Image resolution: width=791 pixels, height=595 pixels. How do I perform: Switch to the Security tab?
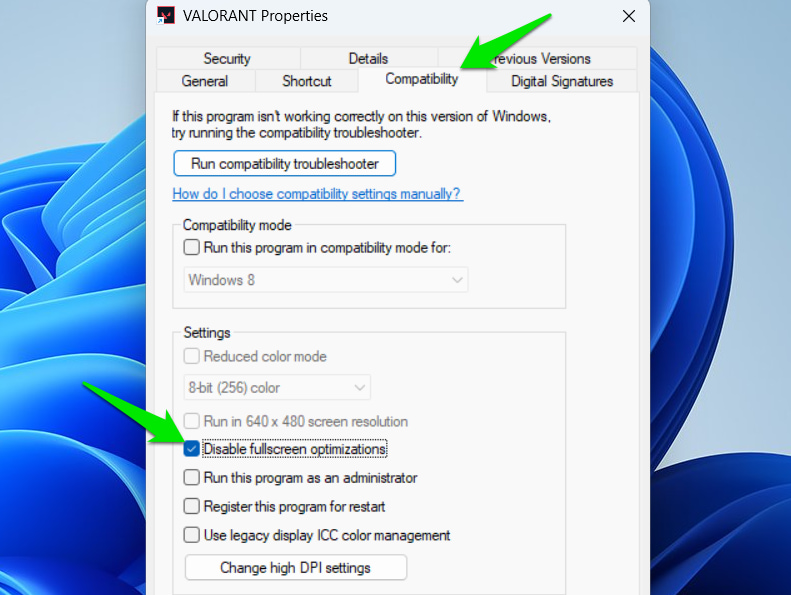click(228, 59)
